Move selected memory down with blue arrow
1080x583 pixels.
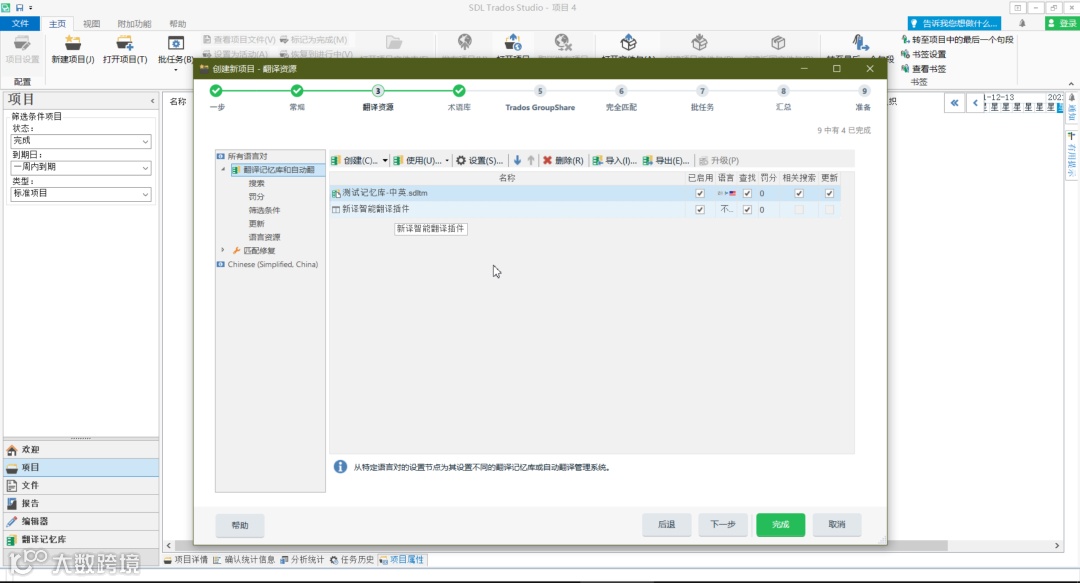point(517,160)
